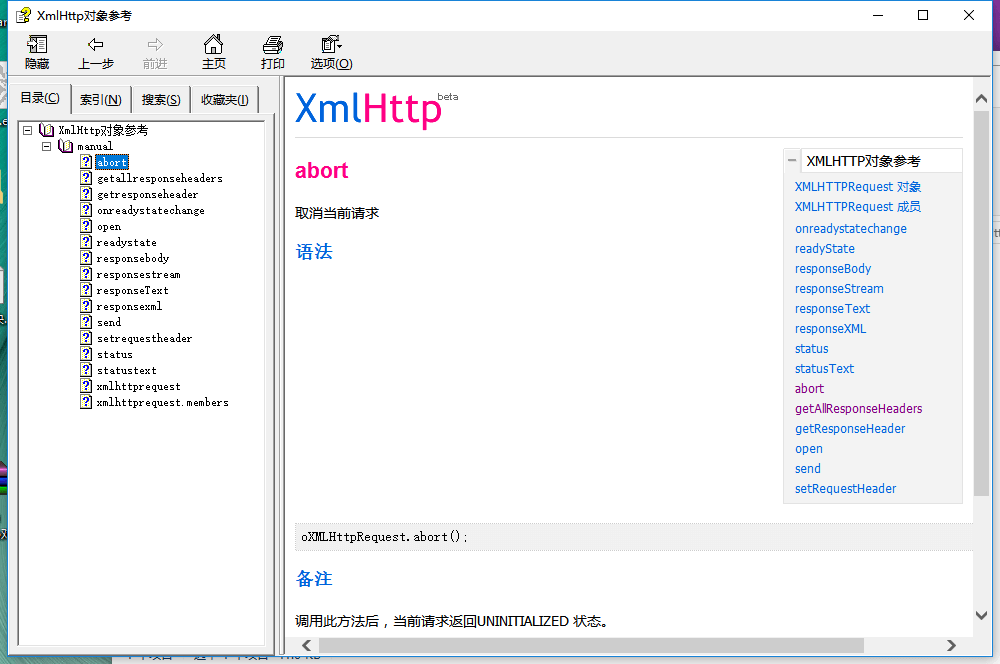The height and width of the screenshot is (664, 1000).
Task: Click the 前进 (Forward) navigation icon
Action: pyautogui.click(x=154, y=52)
